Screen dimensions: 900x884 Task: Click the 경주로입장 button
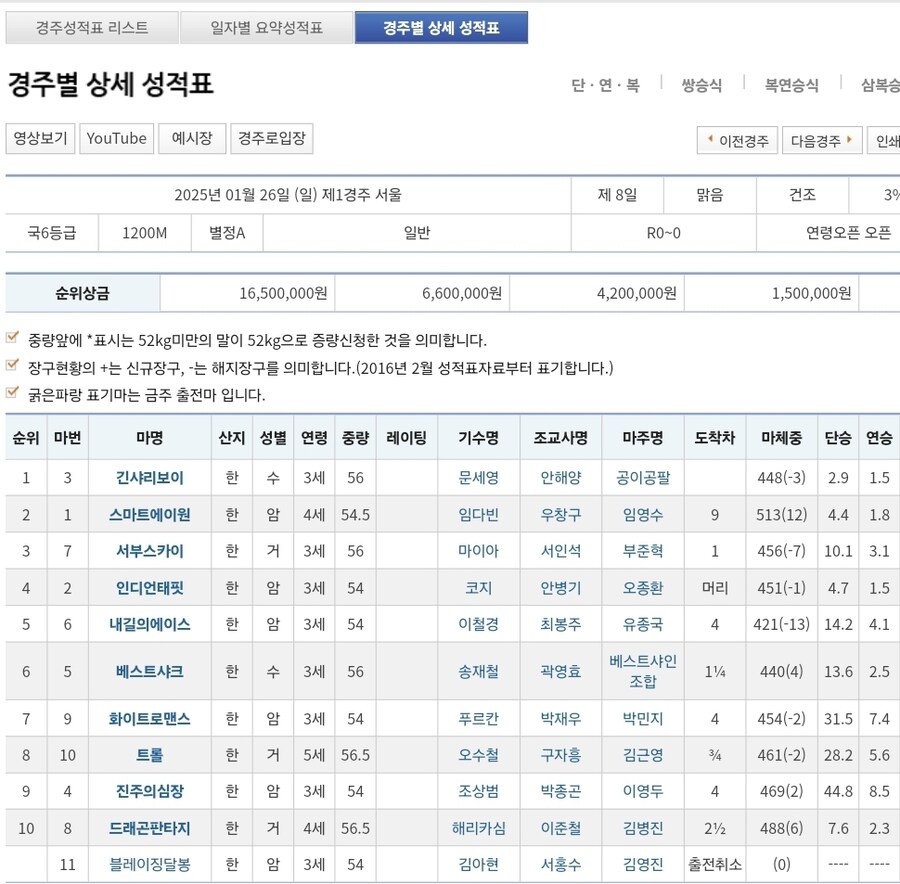[272, 139]
